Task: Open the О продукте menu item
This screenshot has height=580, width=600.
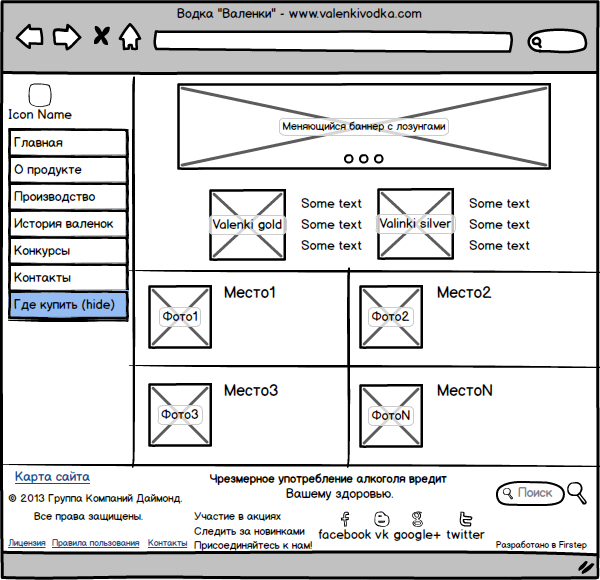Action: tap(68, 170)
